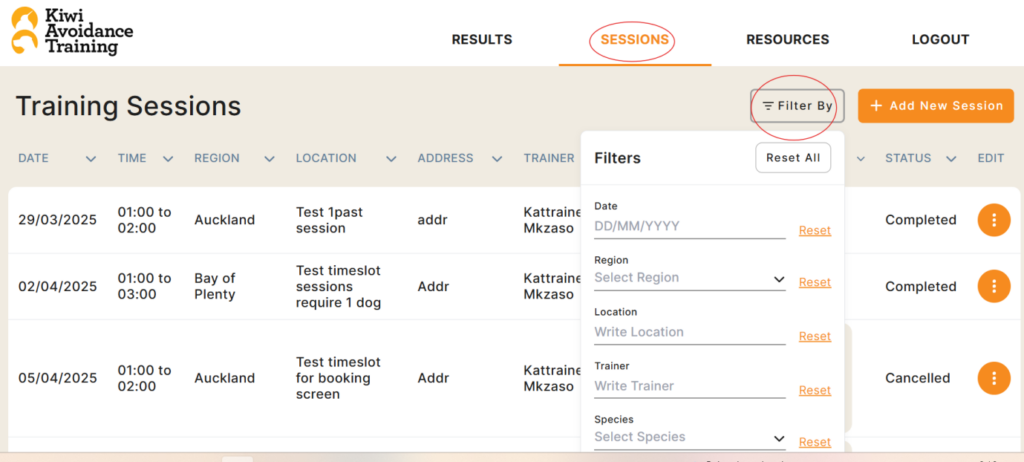Sort by Region column chevron
Image resolution: width=1024 pixels, height=462 pixels.
coord(269,159)
